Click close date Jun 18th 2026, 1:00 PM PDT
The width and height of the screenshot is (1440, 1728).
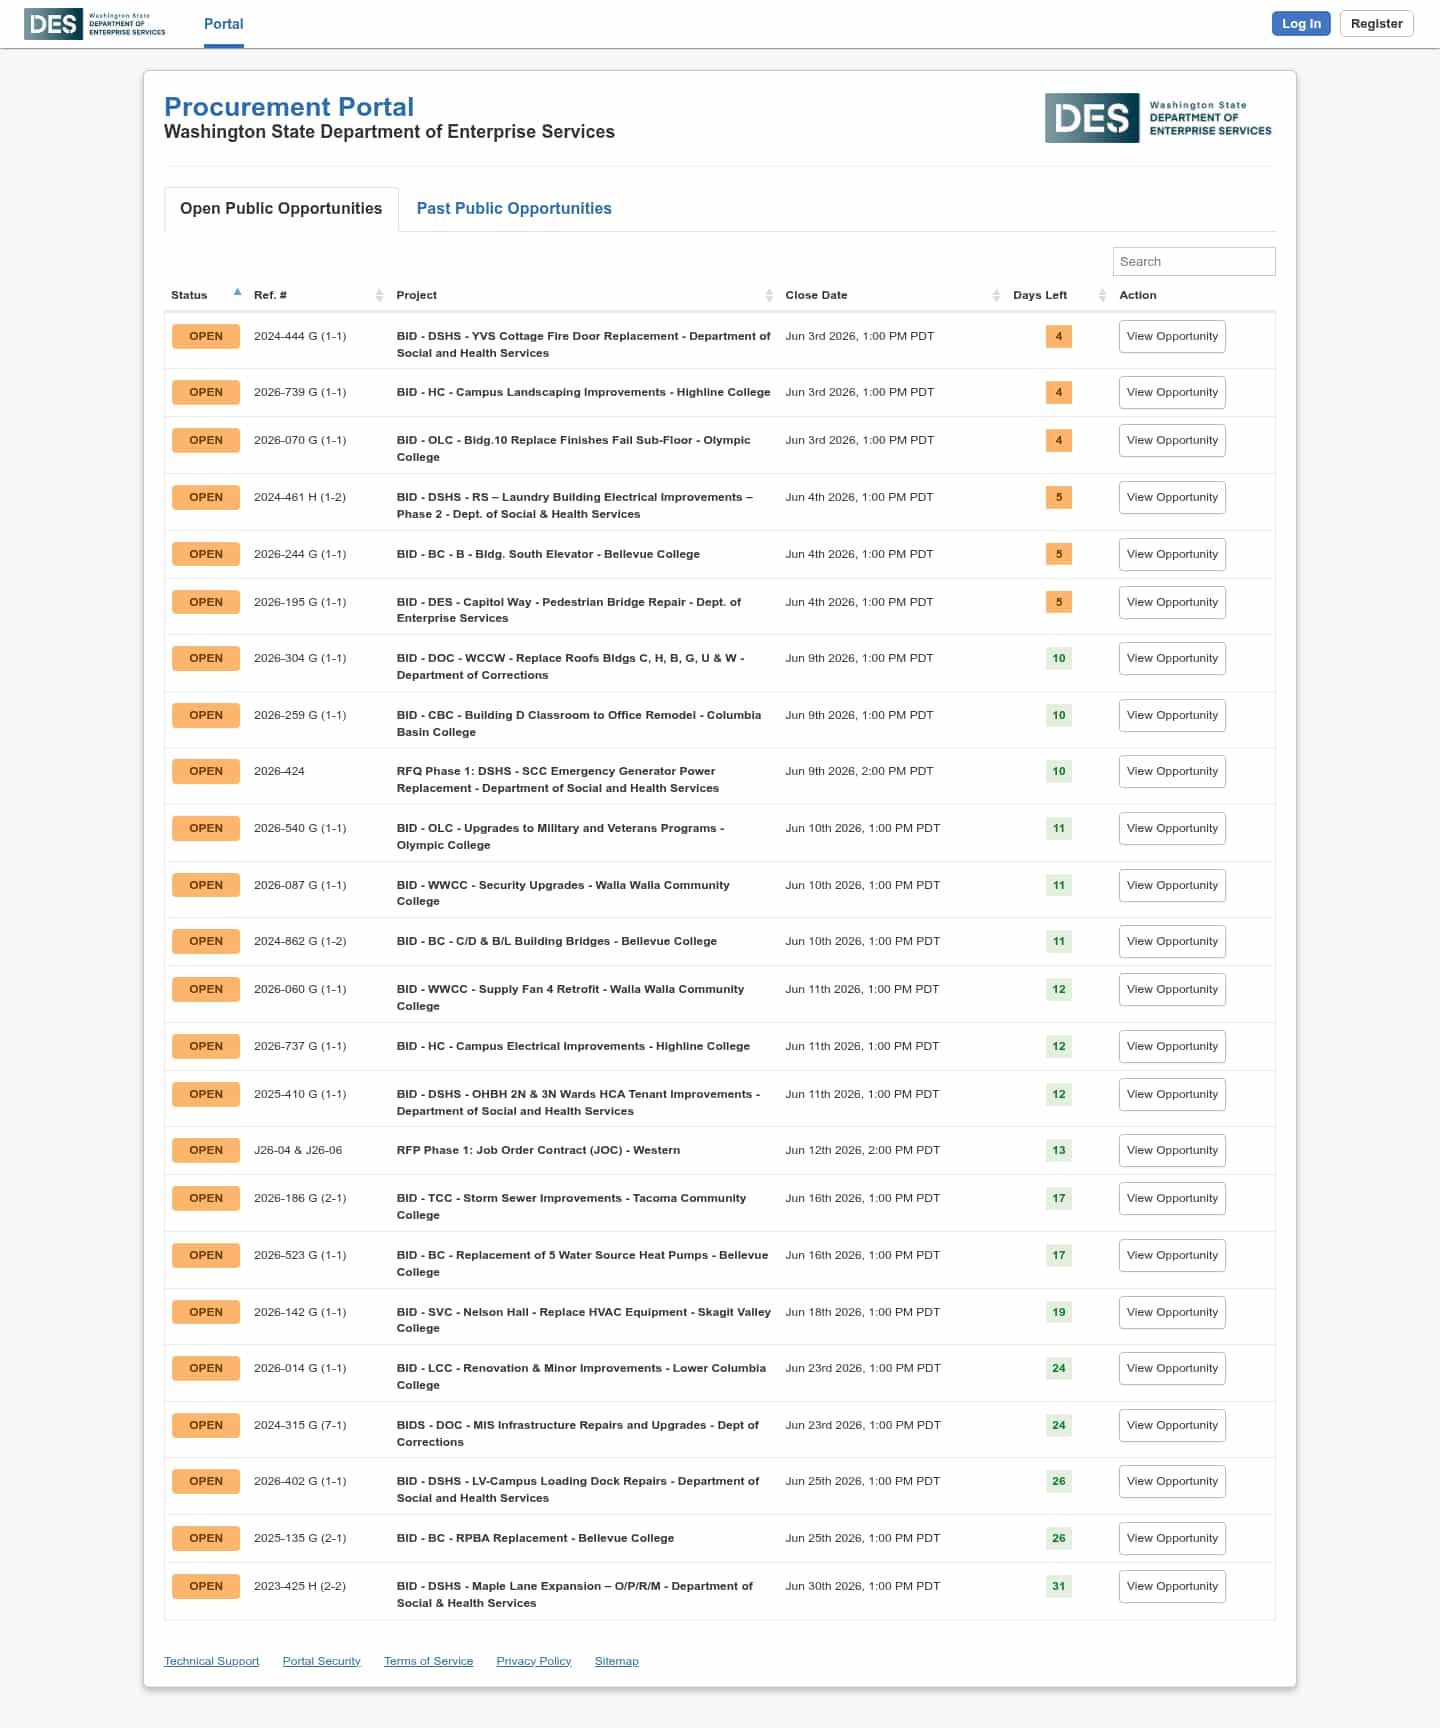point(862,1312)
